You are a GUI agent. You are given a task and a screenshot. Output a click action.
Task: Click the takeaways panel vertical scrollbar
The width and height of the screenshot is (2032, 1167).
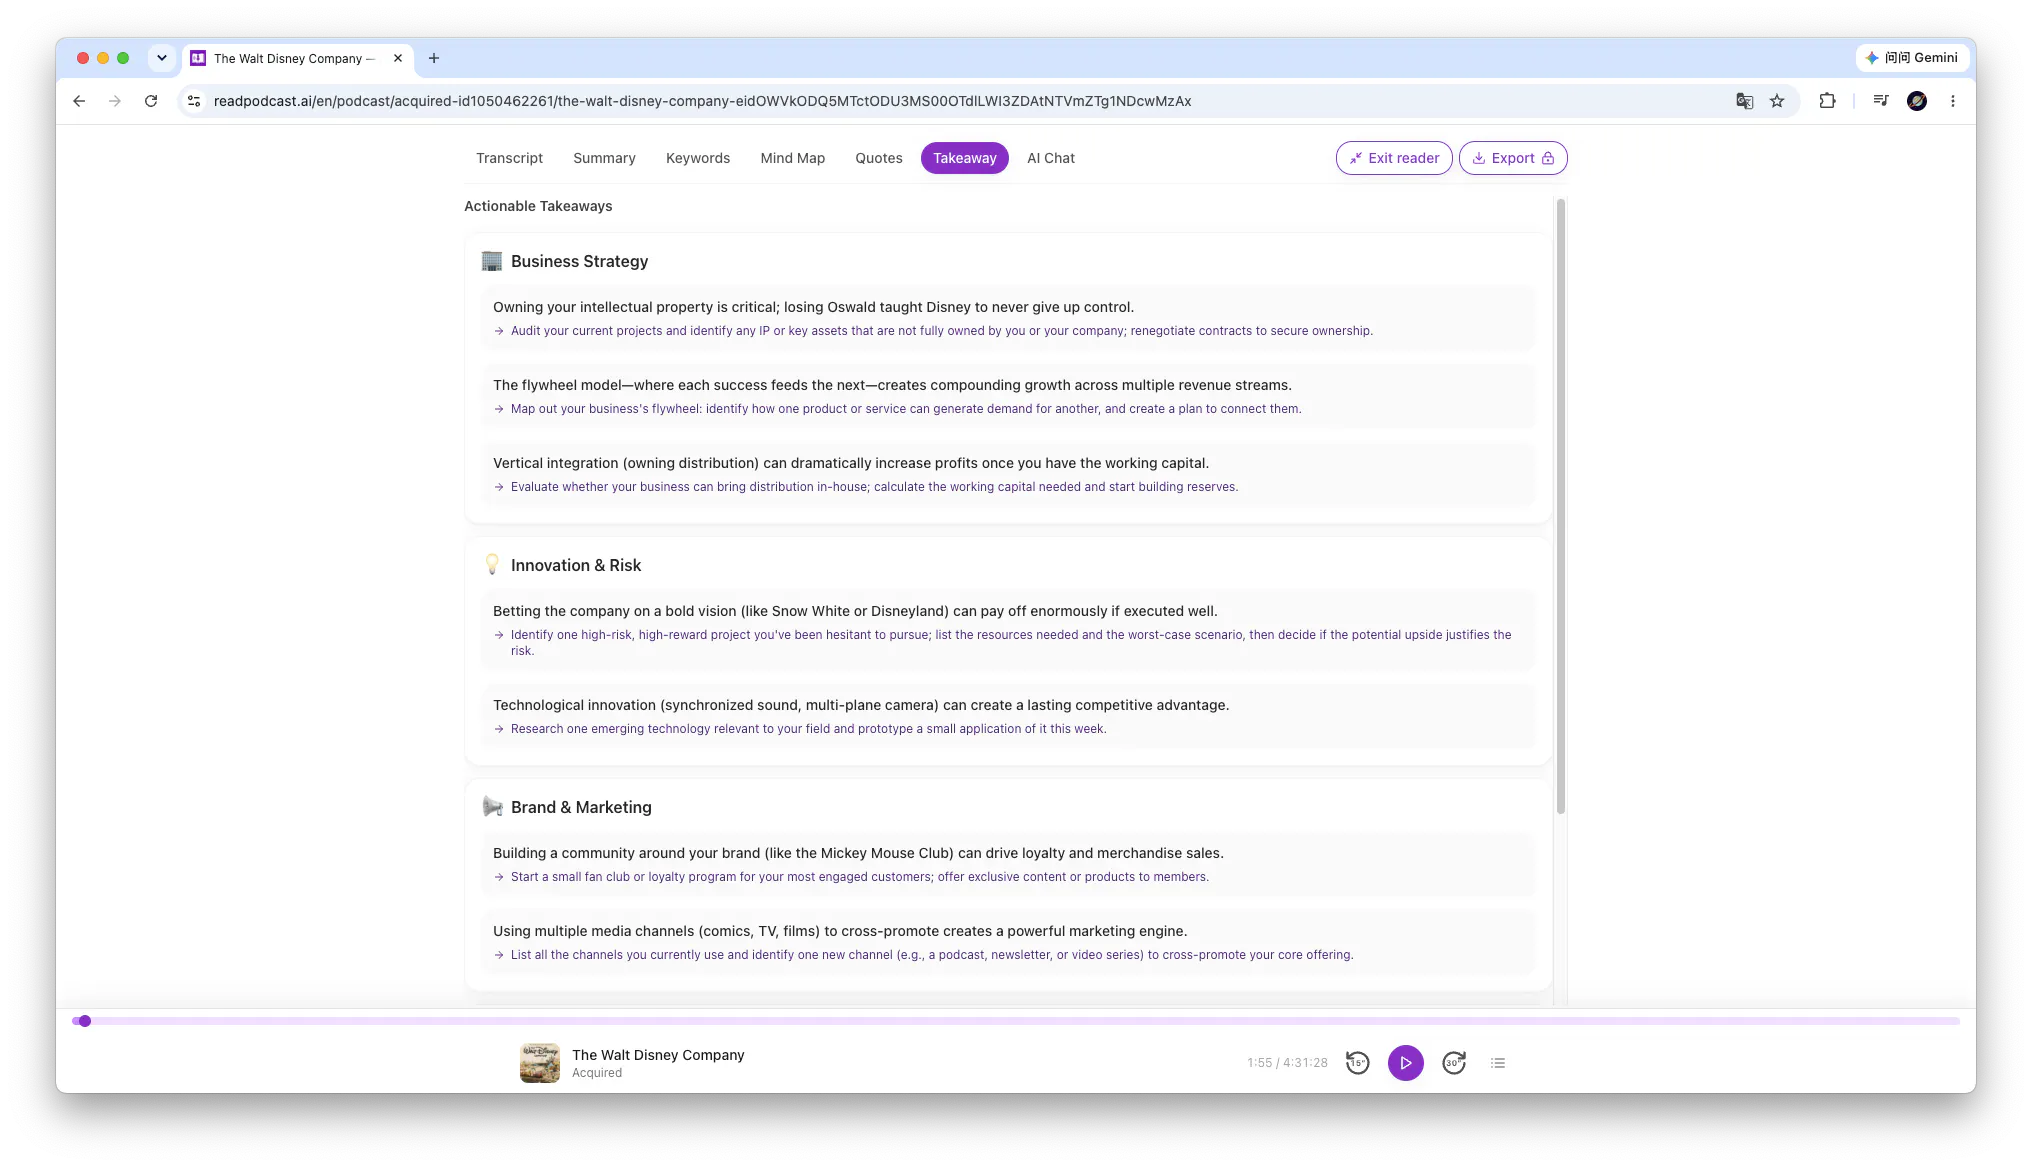[1560, 506]
